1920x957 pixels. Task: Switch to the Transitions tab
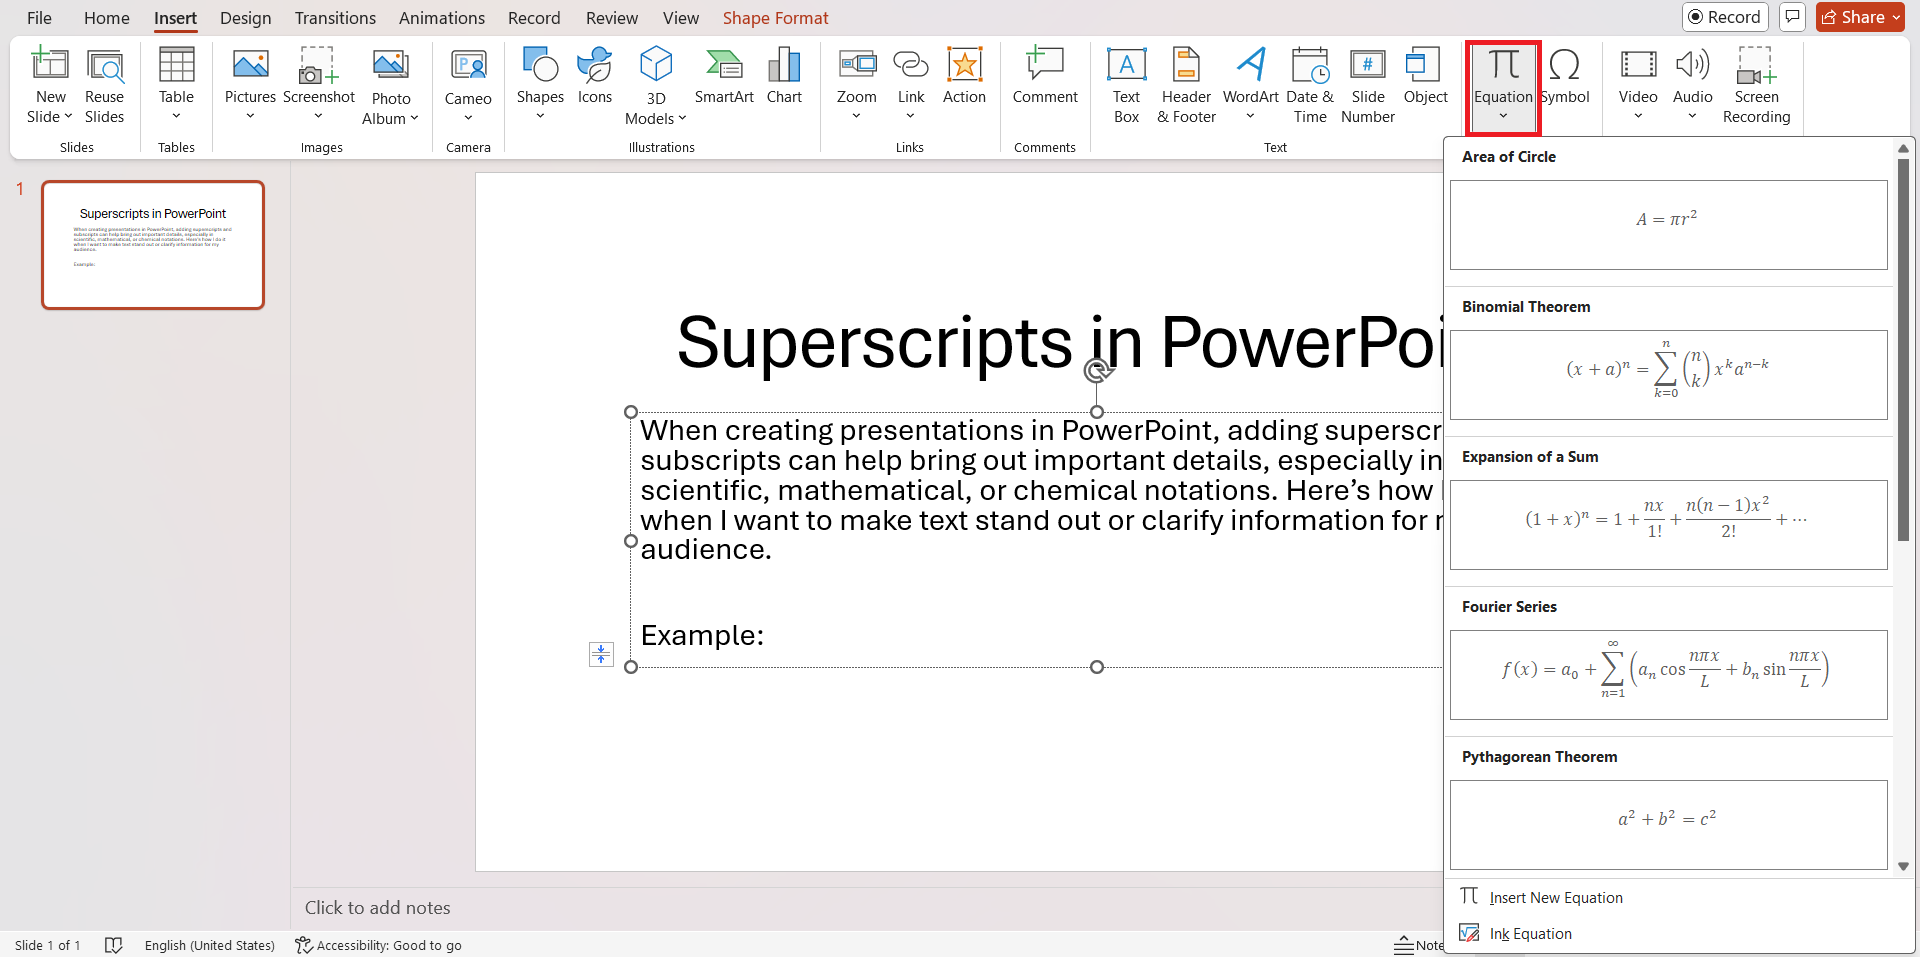(335, 18)
